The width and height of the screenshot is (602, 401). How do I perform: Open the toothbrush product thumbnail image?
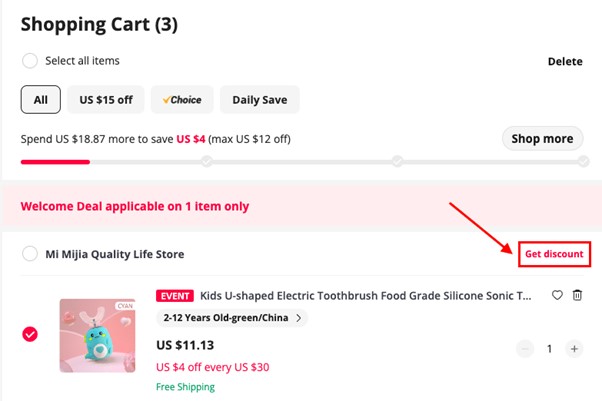coord(98,335)
